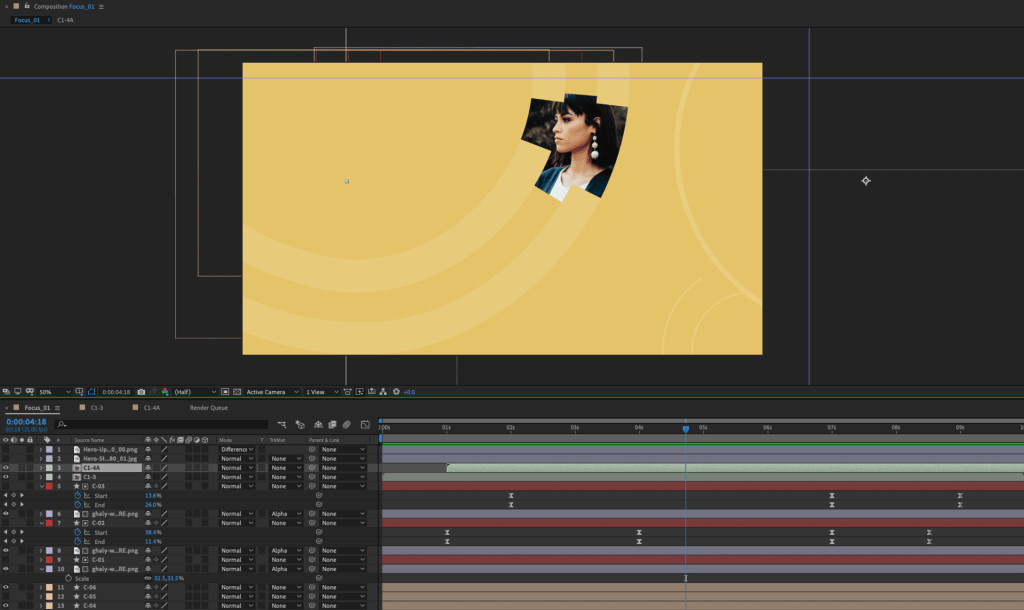
Task: Click the Start property stopwatch under C-03
Action: 78,495
